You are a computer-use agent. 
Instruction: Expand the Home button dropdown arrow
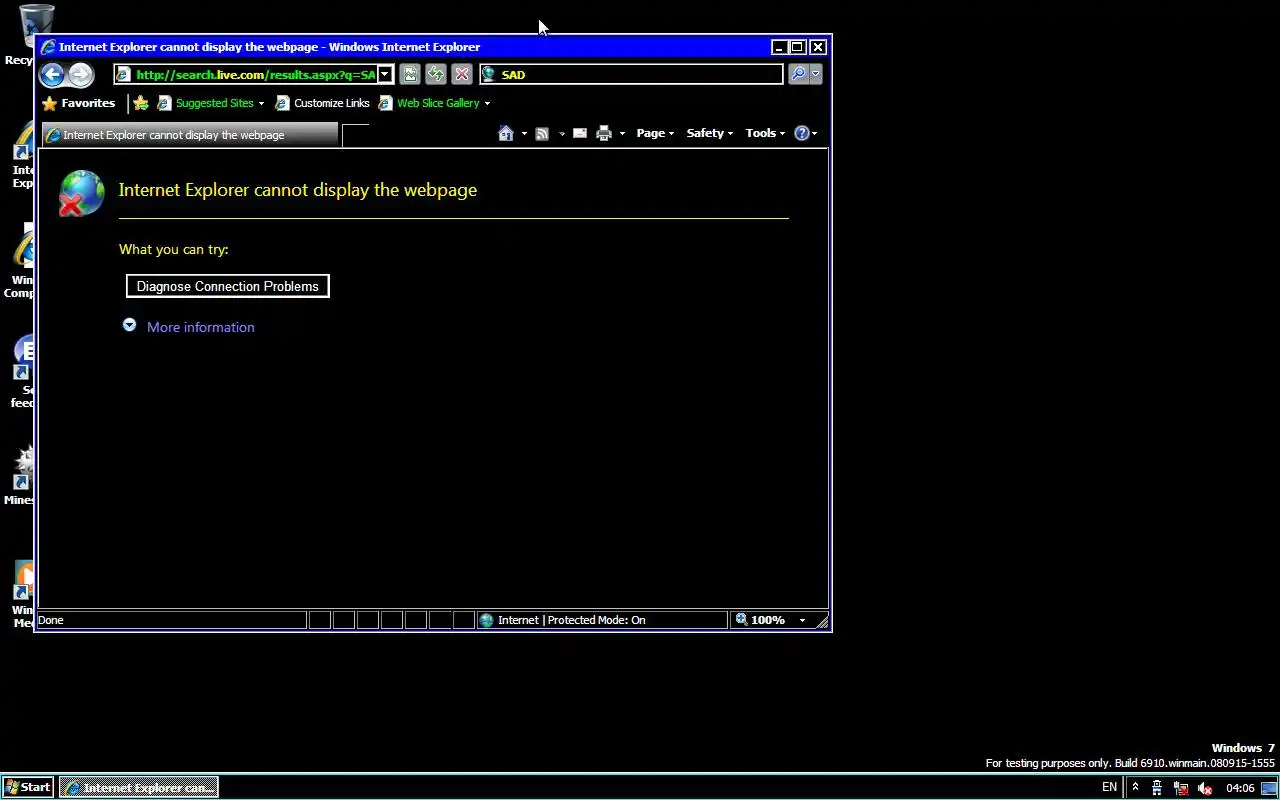point(524,133)
